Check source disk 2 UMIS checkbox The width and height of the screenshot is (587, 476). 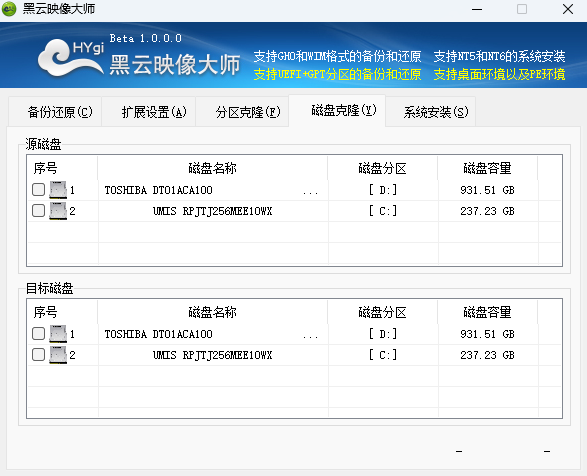click(38, 211)
